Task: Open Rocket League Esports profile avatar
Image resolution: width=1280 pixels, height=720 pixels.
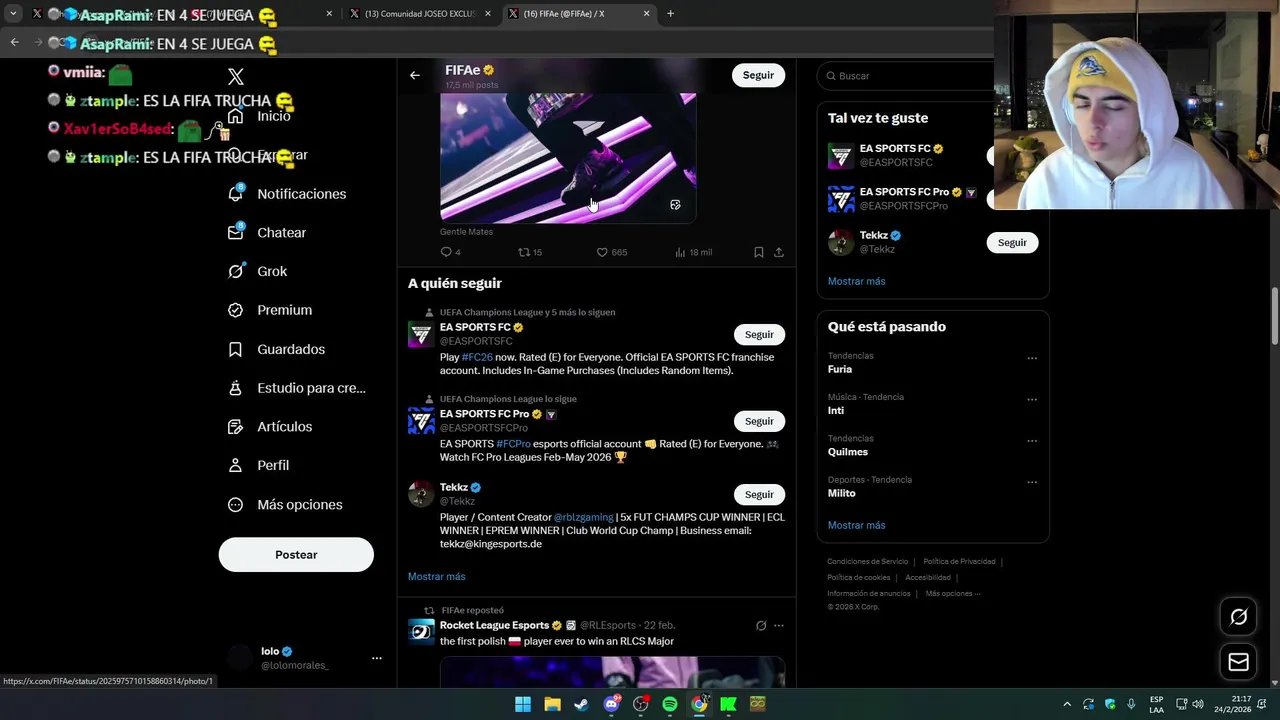Action: tap(421, 632)
